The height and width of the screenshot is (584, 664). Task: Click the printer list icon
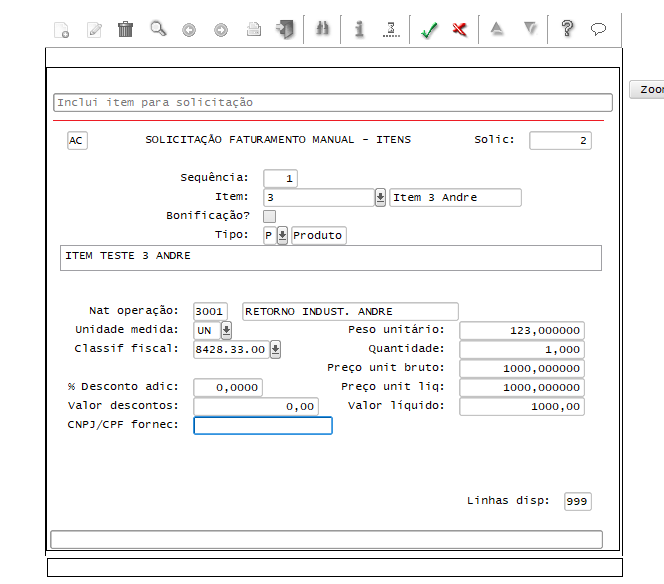tap(254, 29)
